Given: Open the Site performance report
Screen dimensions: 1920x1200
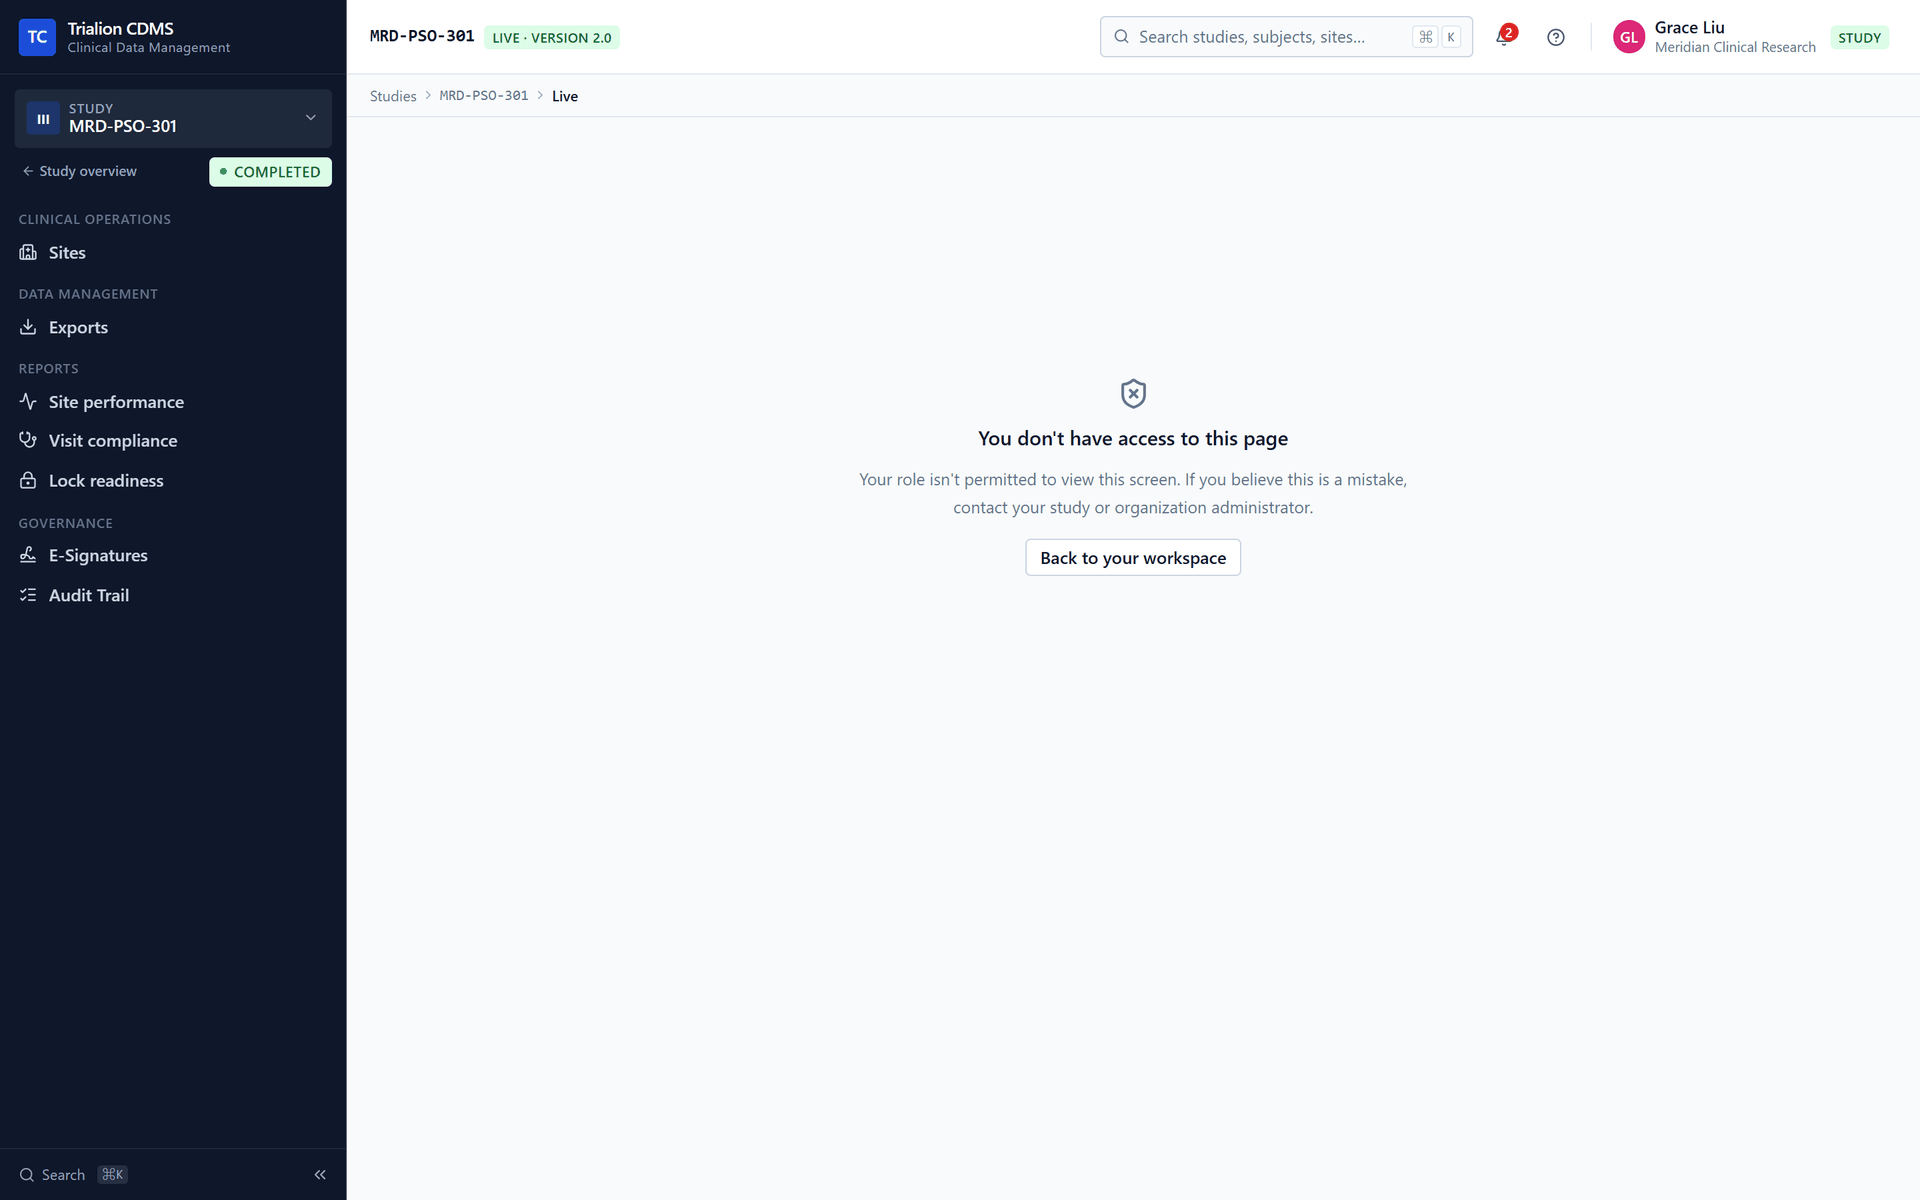Looking at the screenshot, I should point(173,401).
